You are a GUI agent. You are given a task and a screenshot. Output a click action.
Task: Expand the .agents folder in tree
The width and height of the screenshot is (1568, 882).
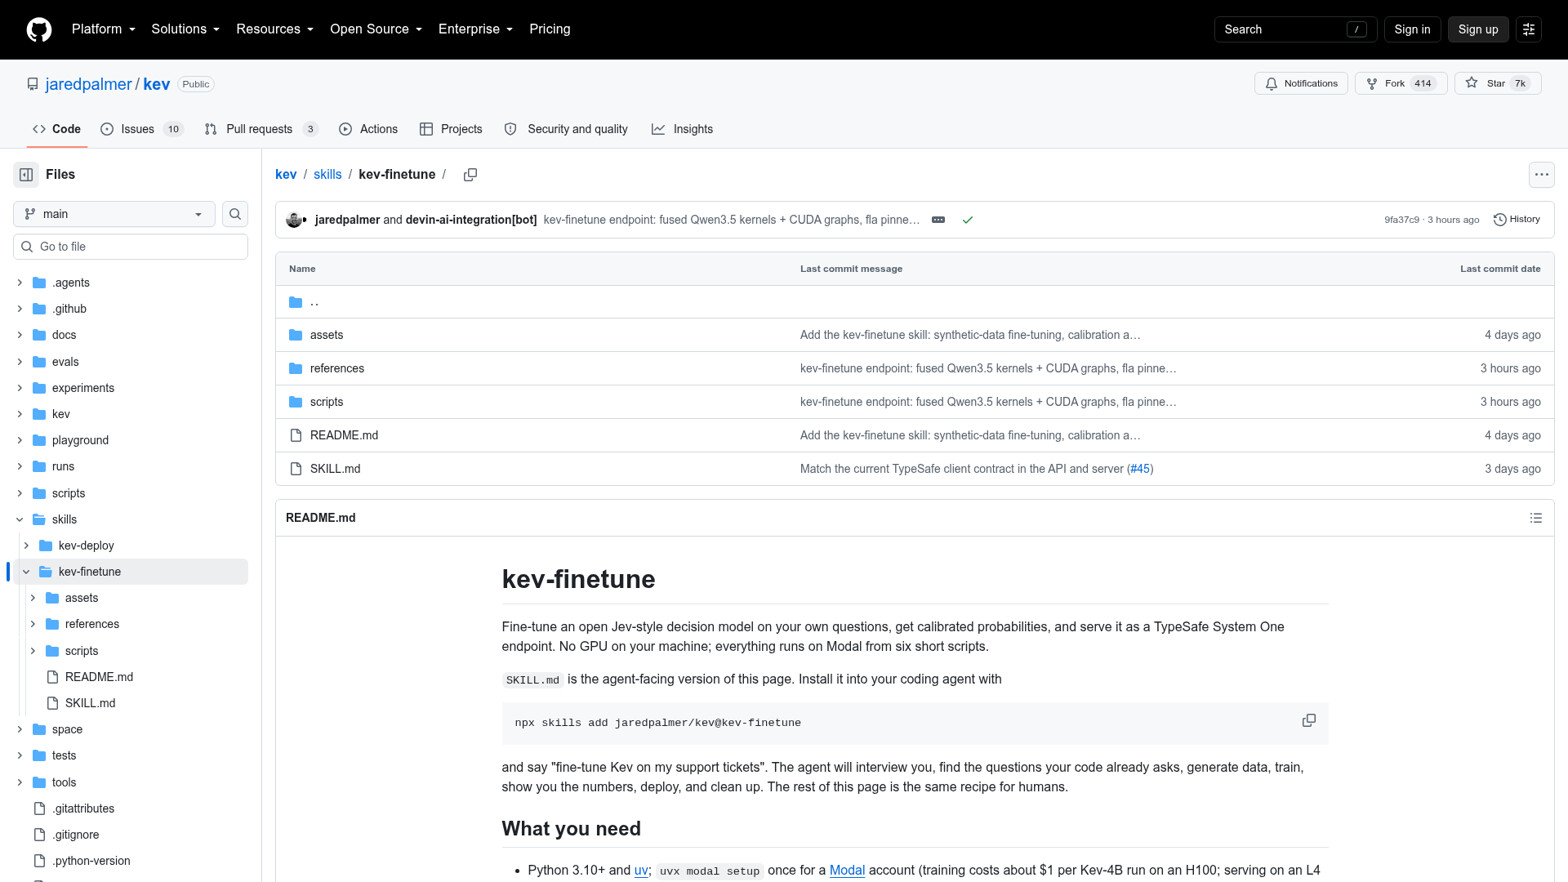click(x=20, y=283)
